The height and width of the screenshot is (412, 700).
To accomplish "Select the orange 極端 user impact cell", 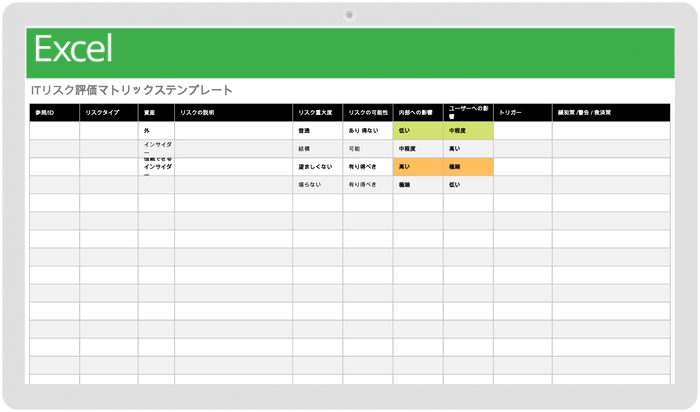I will click(468, 166).
